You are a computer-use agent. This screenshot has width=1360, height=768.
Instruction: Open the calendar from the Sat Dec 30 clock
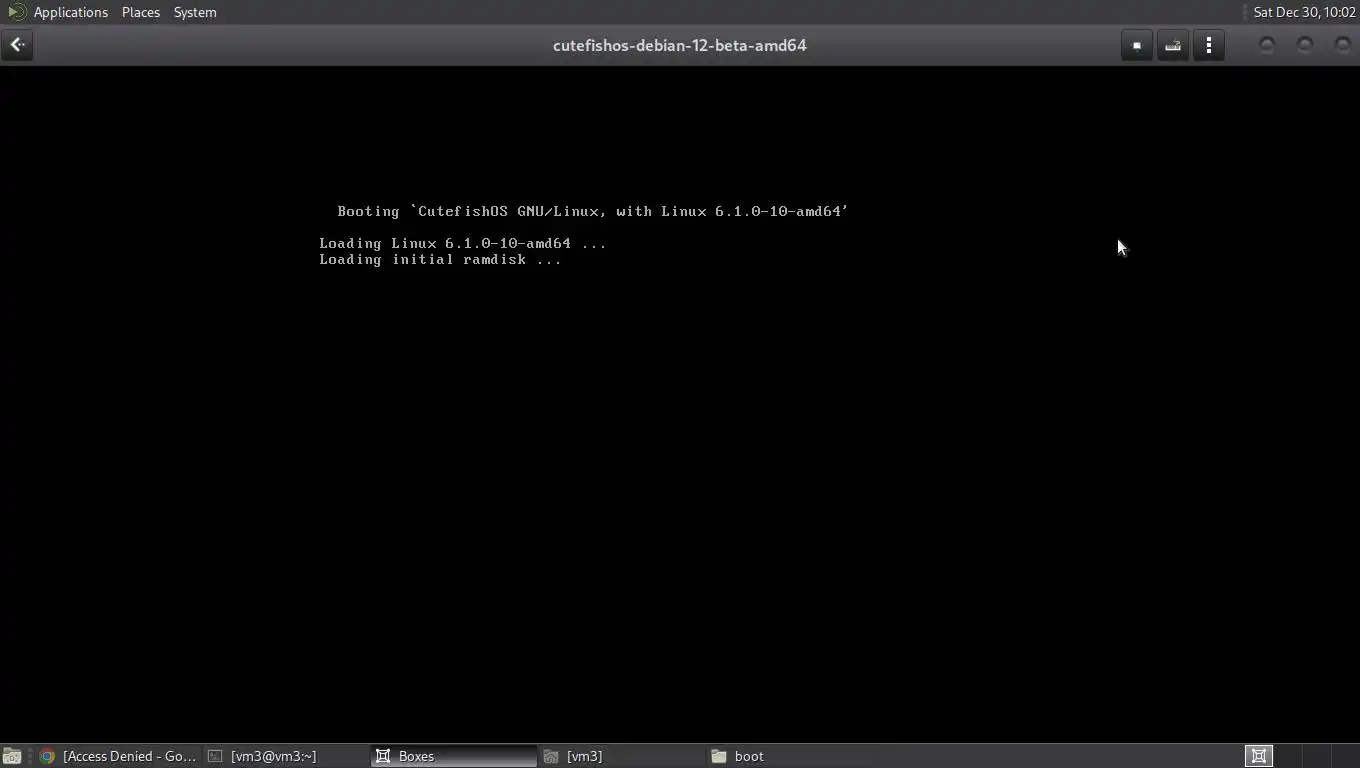[1304, 12]
